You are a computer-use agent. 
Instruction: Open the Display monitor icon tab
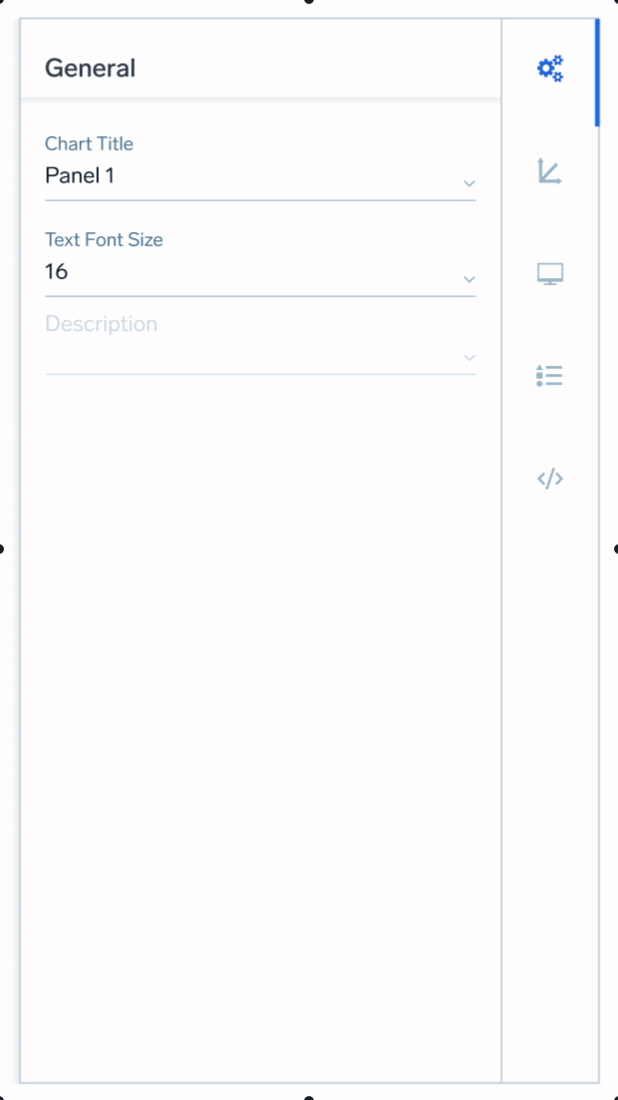point(550,274)
